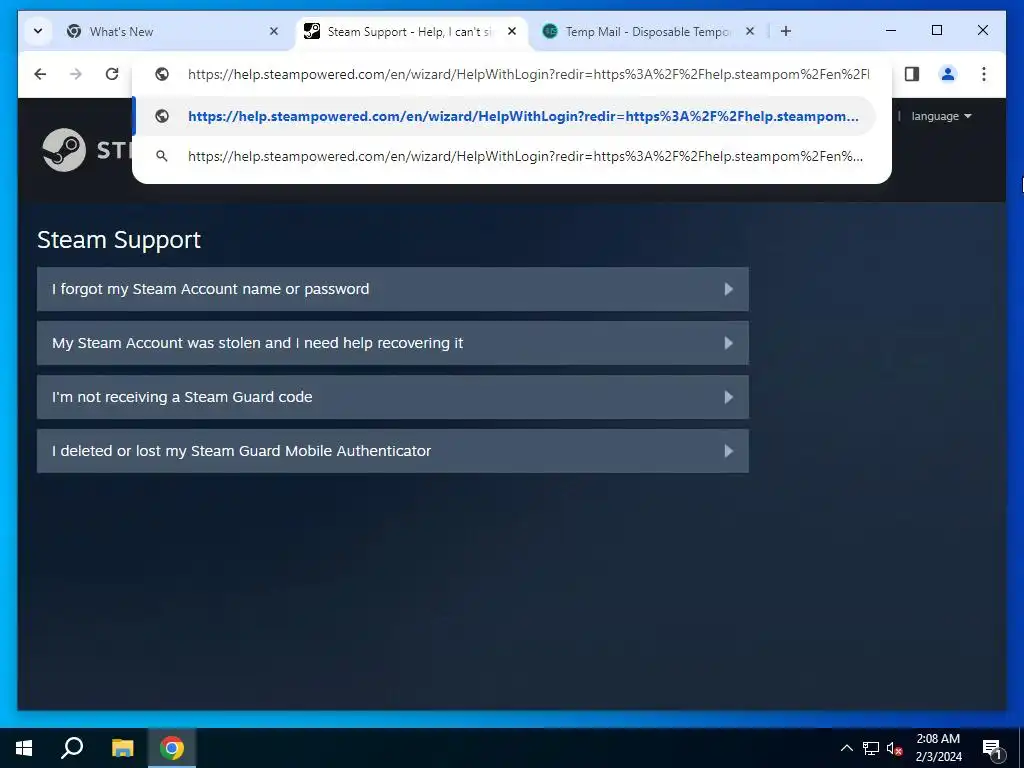The height and width of the screenshot is (768, 1024).
Task: Open the Chrome three-dot menu
Action: click(984, 74)
